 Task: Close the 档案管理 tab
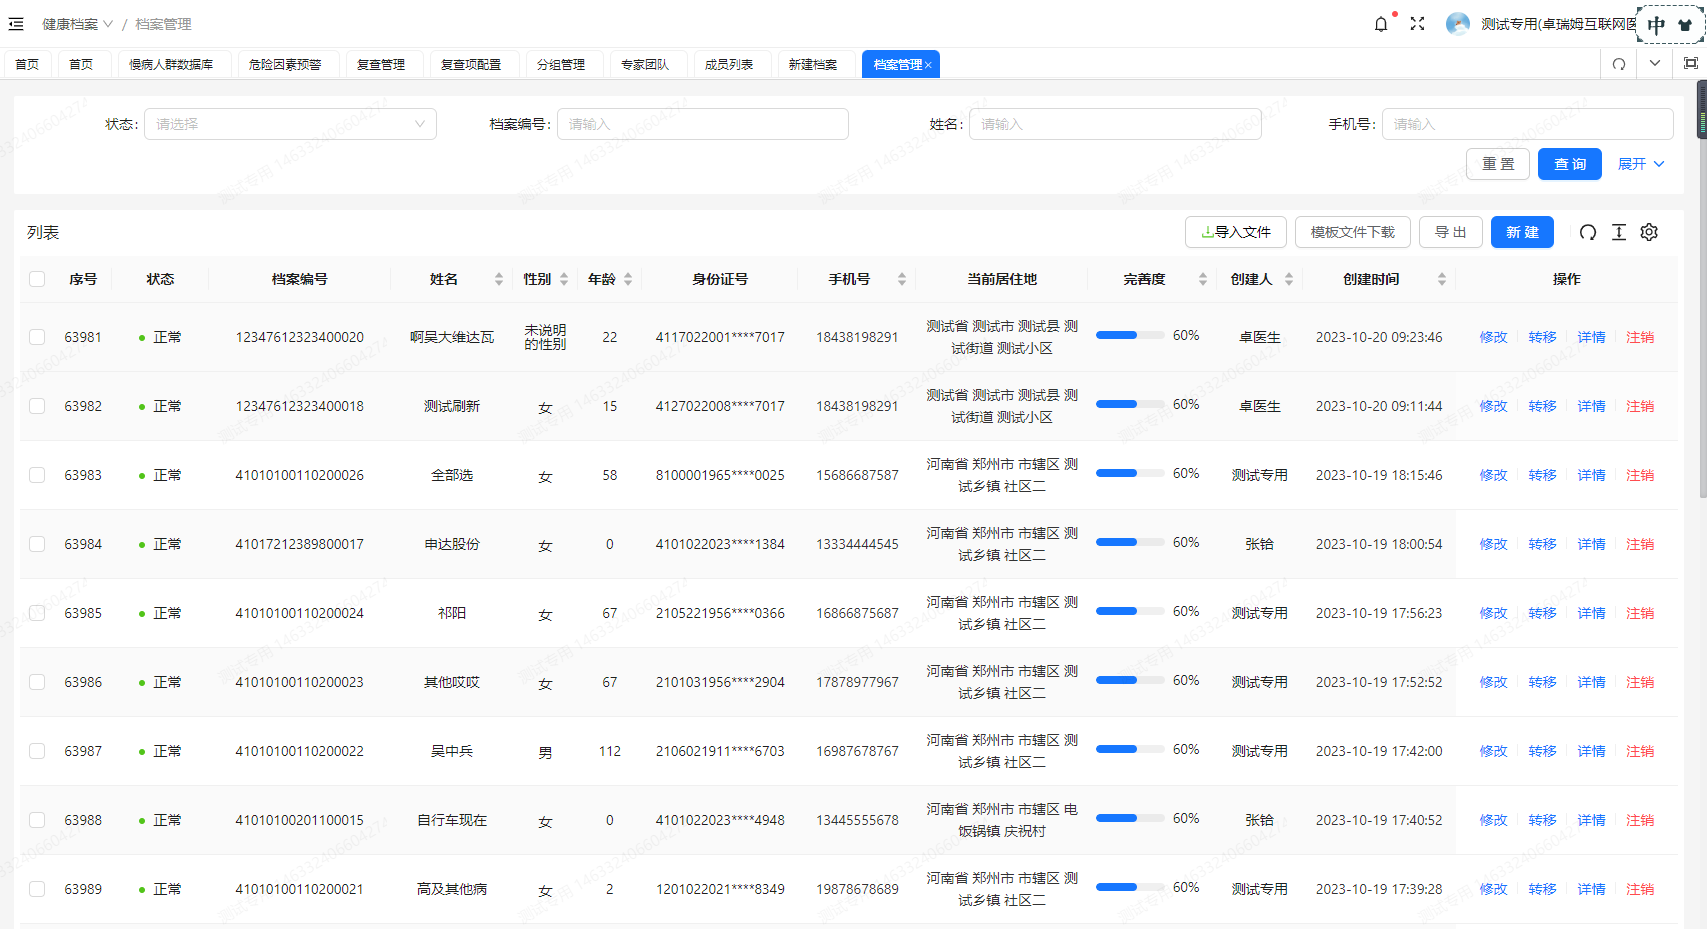(928, 65)
